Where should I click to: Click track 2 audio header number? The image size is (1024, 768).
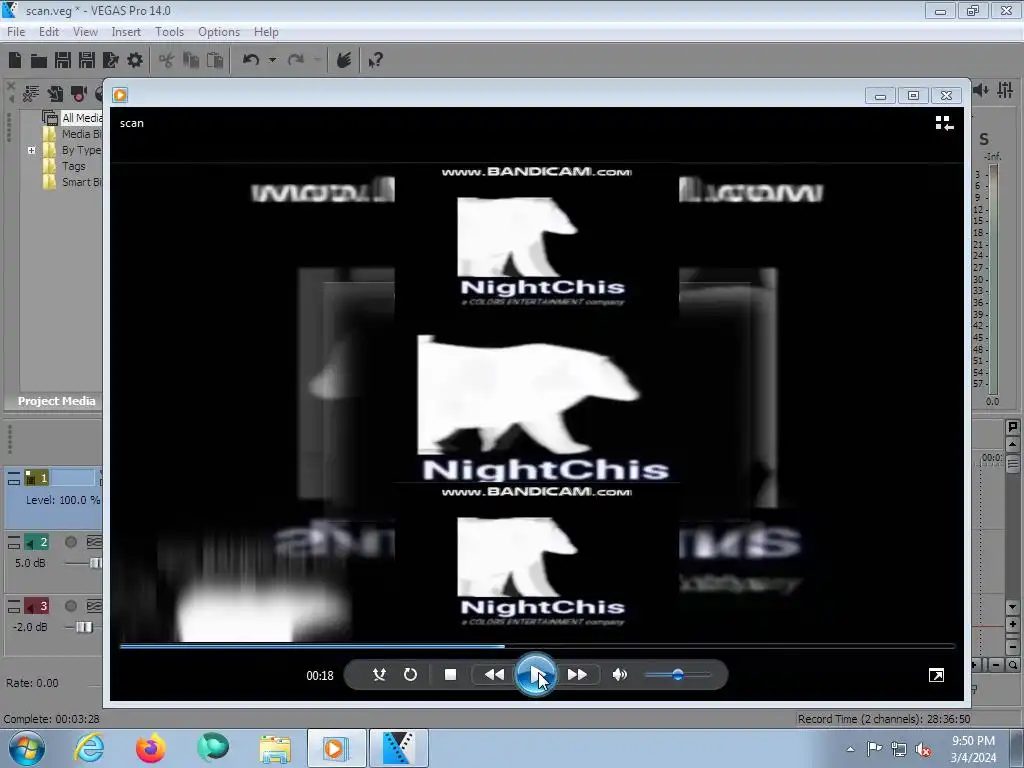click(37, 542)
